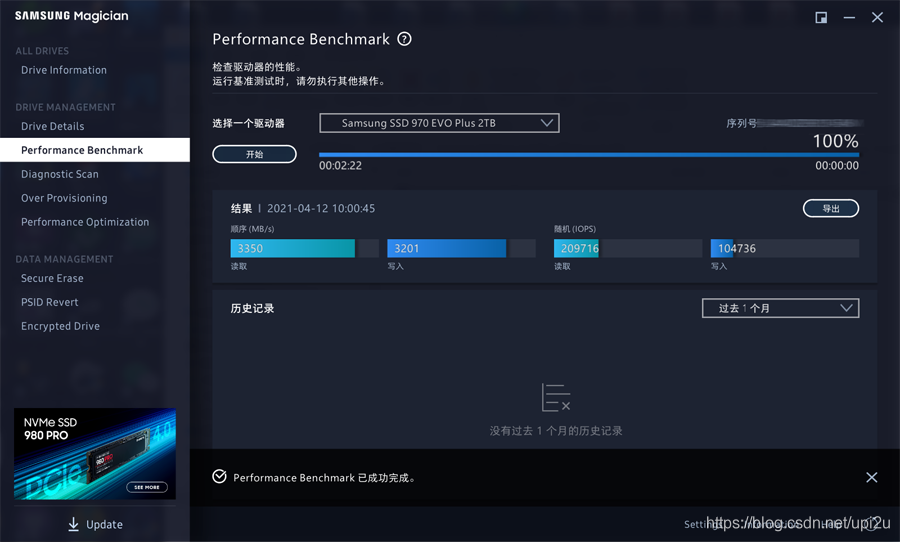This screenshot has width=900, height=542.
Task: Dismiss the benchmark completed notification
Action: [x=871, y=477]
